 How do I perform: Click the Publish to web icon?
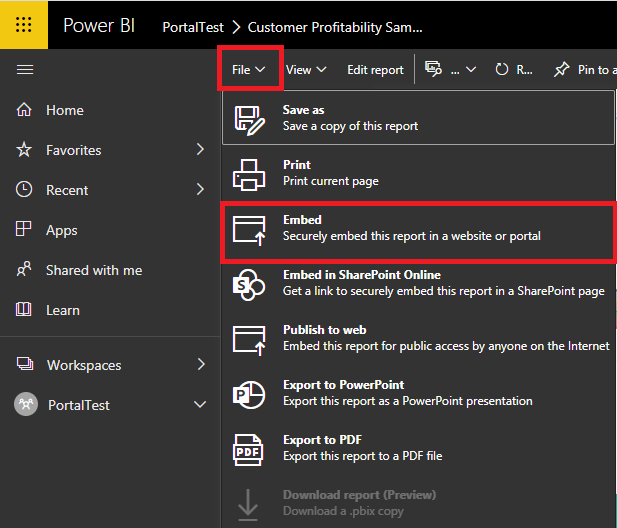[x=249, y=341]
